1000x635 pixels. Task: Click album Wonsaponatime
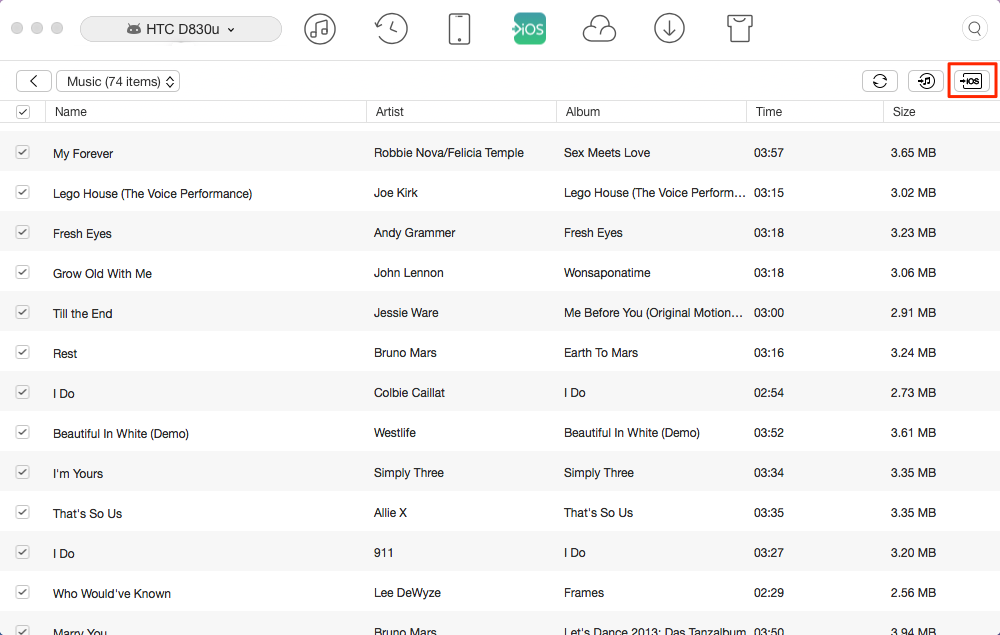607,273
